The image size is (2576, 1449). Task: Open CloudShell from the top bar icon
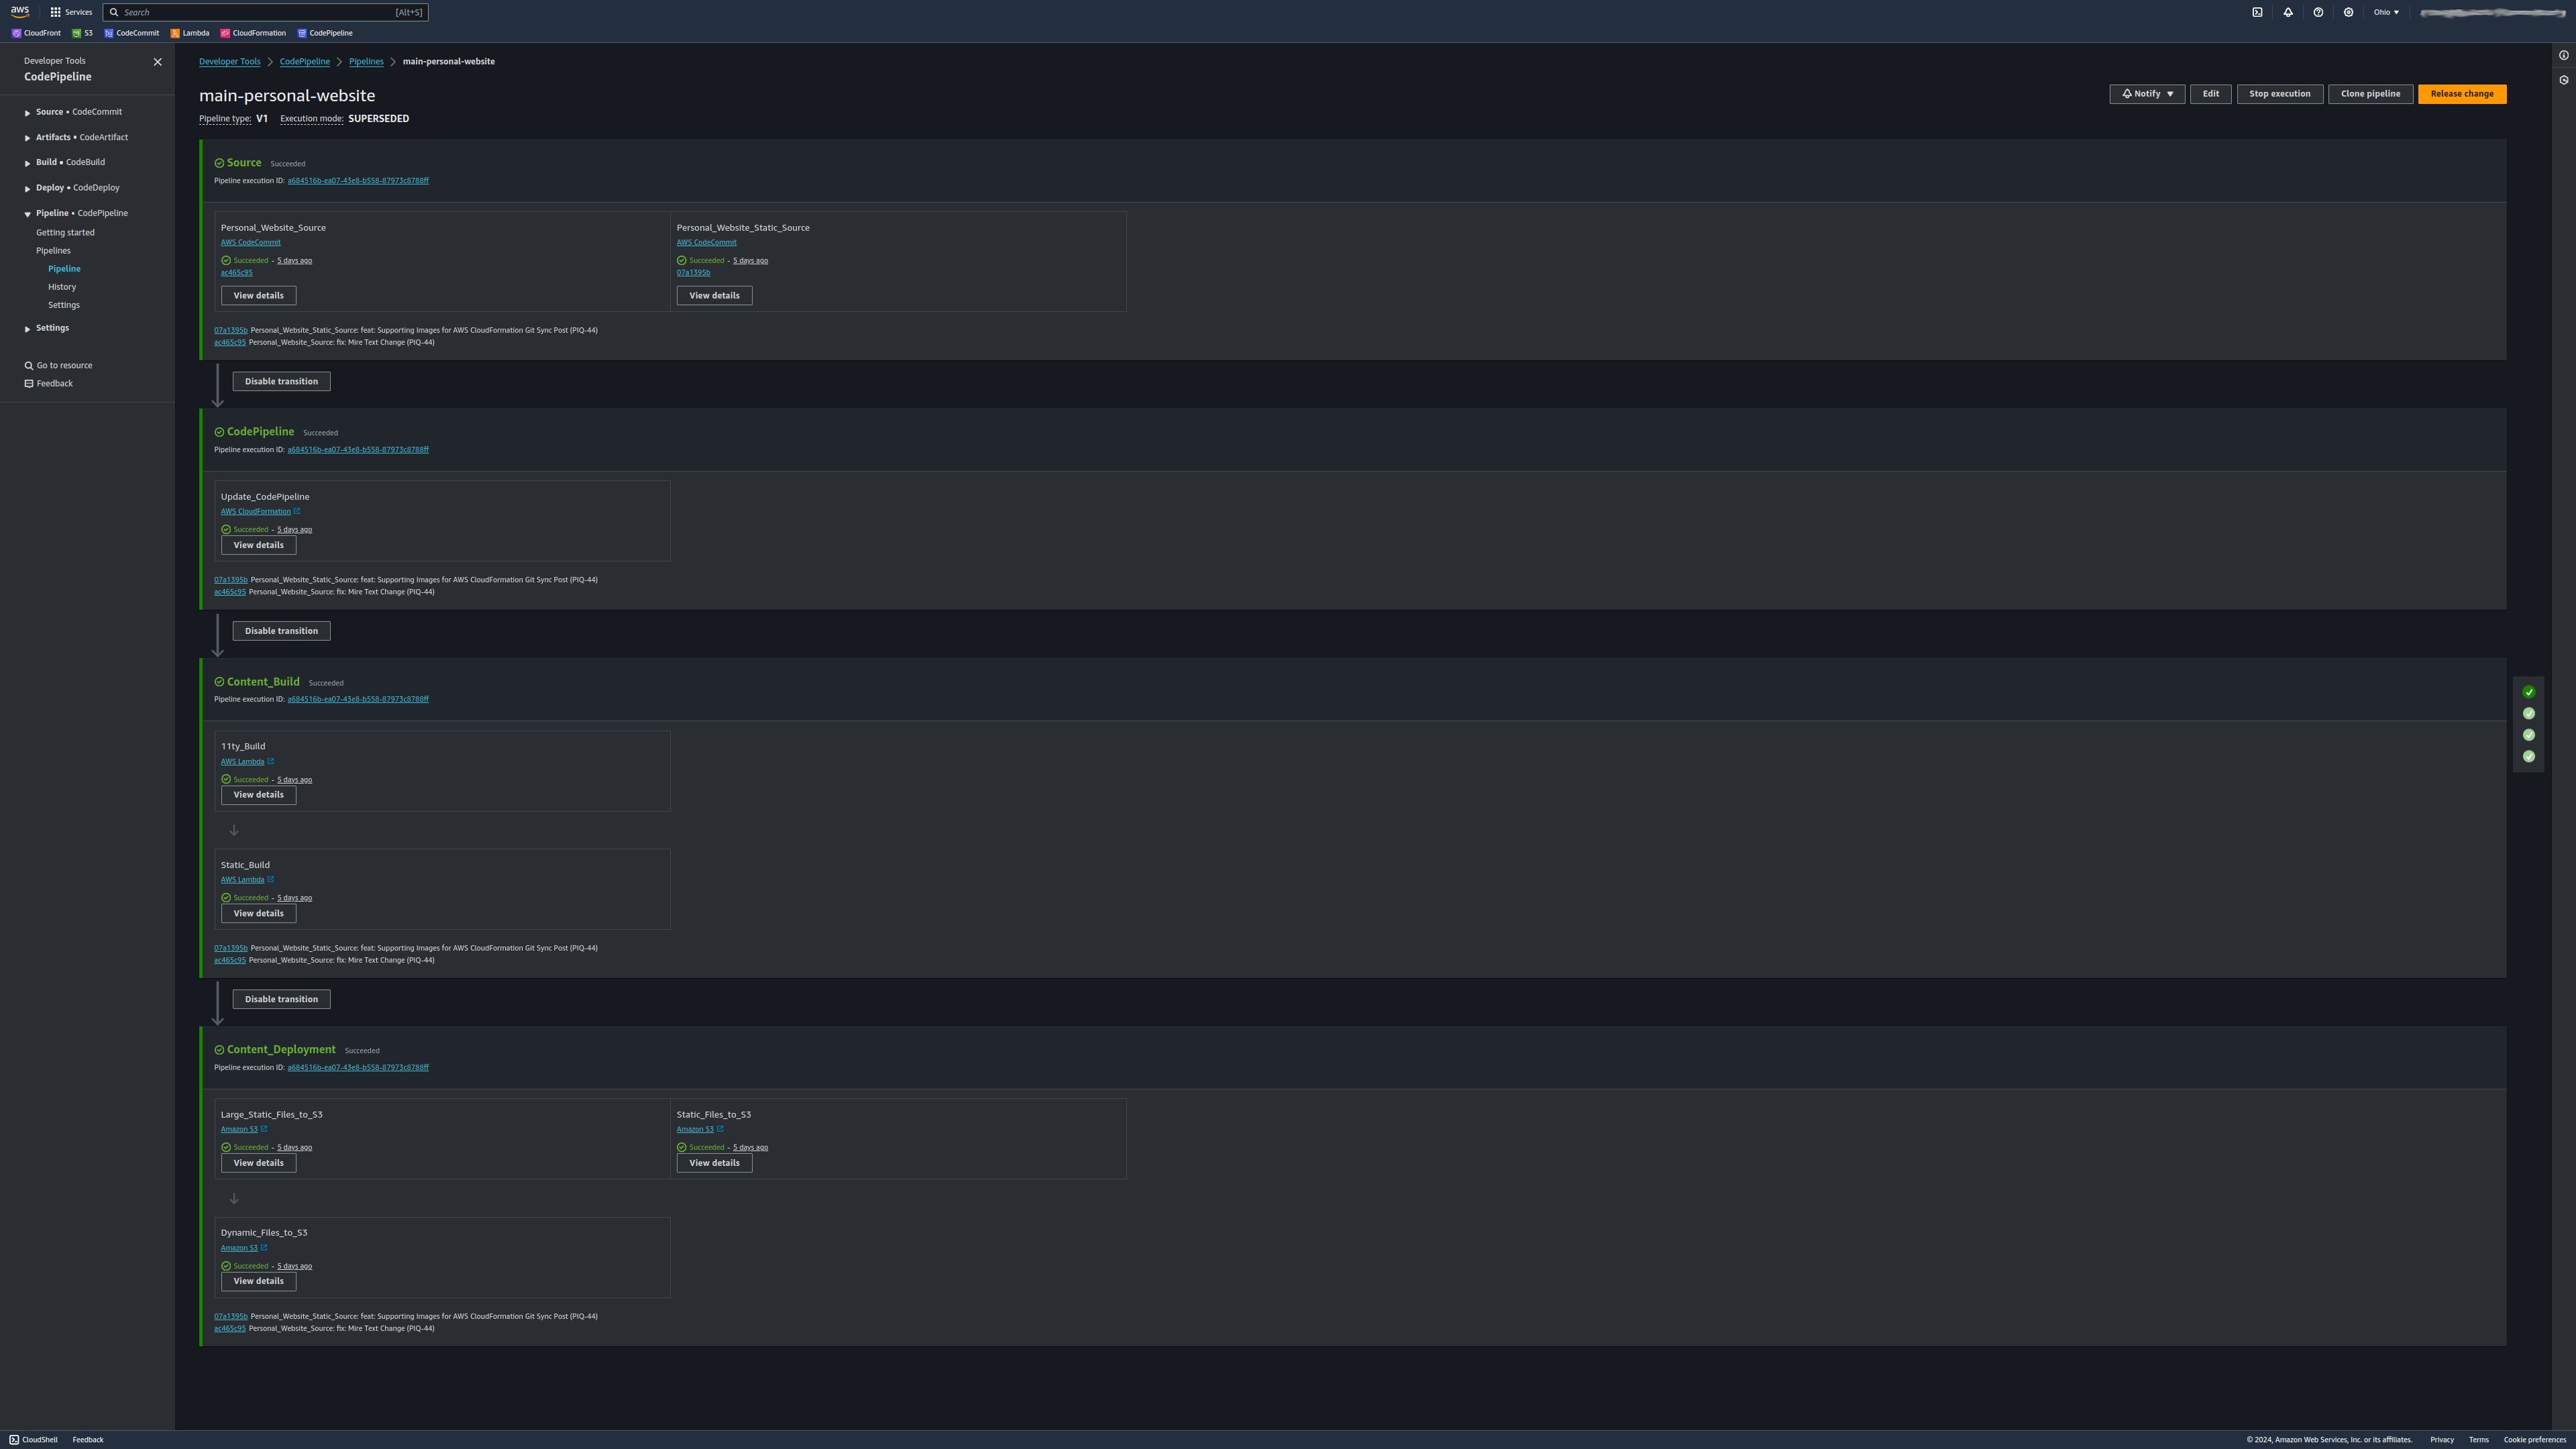tap(2257, 12)
